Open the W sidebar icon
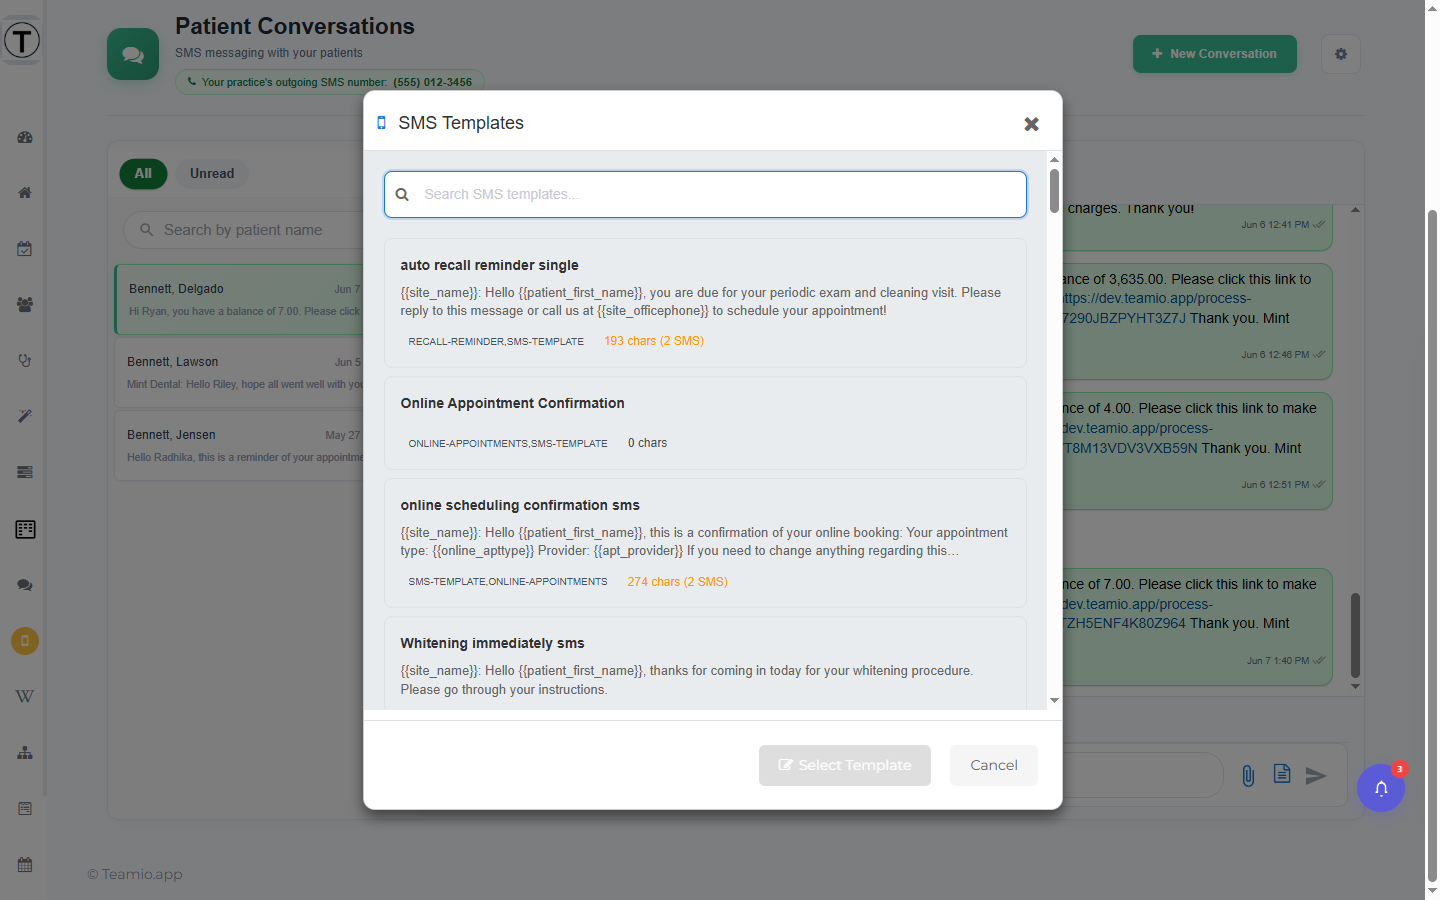The image size is (1440, 900). coord(25,697)
